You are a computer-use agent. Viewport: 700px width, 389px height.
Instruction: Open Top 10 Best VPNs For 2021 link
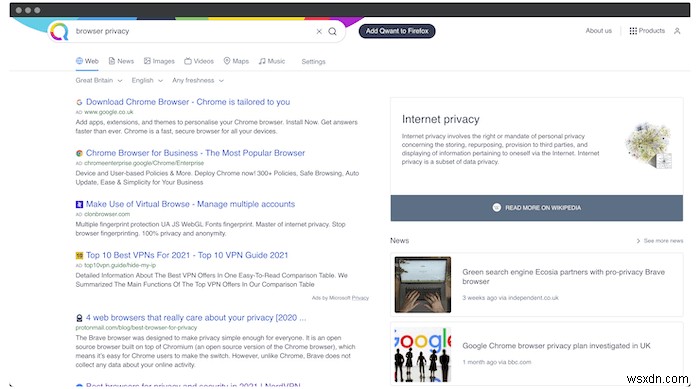coord(187,255)
